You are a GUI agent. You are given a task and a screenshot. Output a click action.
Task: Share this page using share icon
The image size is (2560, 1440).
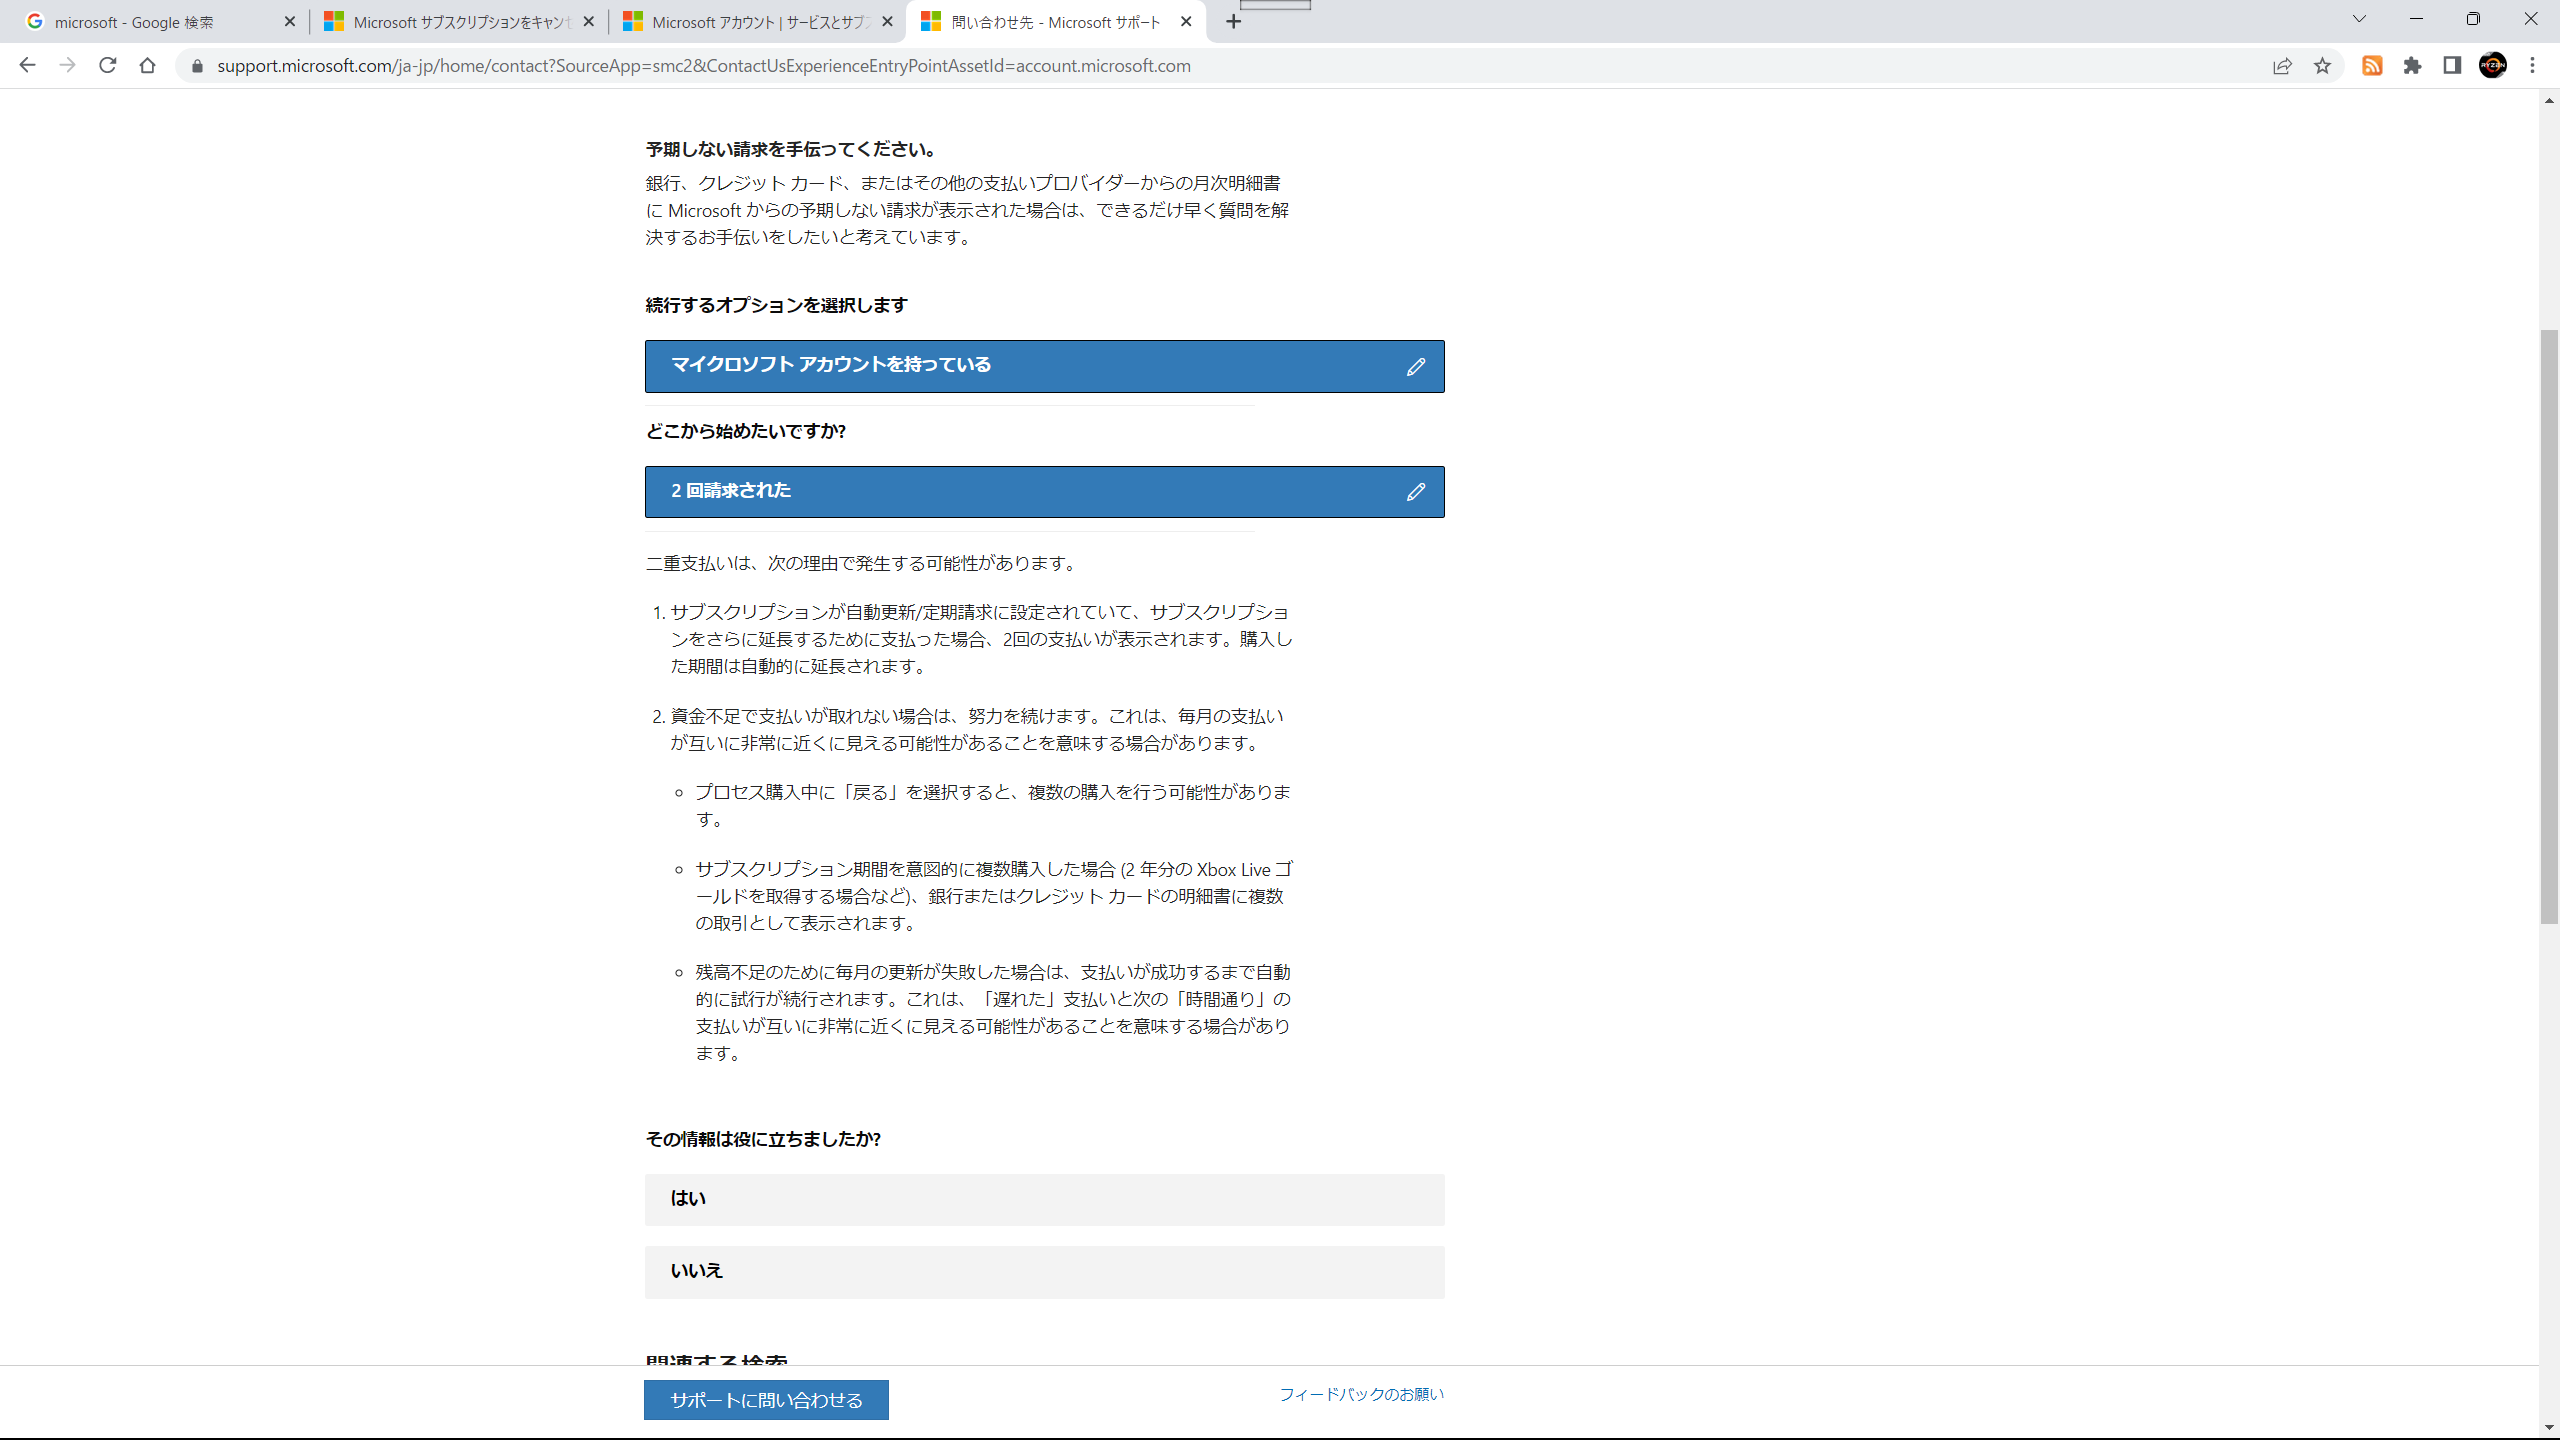tap(2282, 66)
